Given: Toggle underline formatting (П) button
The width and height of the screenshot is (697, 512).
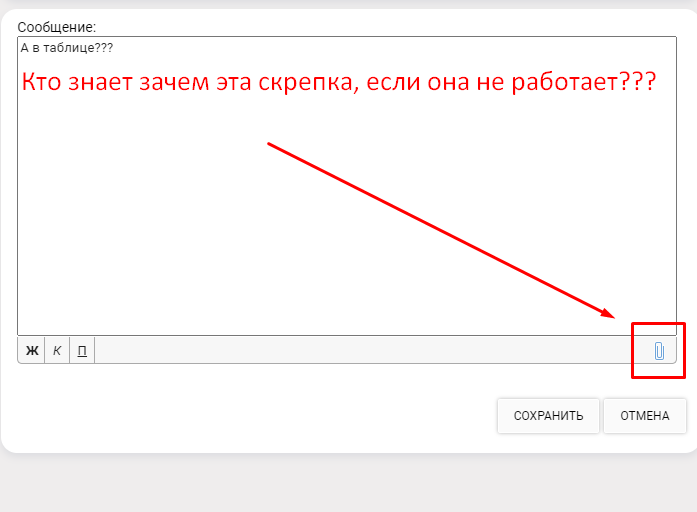Looking at the screenshot, I should click(x=82, y=350).
